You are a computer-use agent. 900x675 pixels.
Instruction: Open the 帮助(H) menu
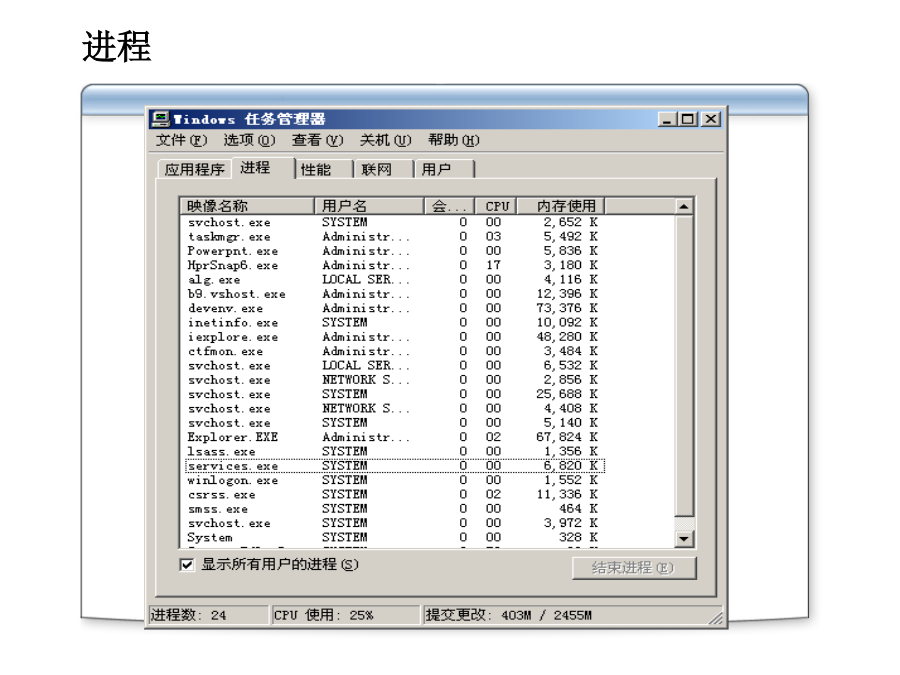(x=453, y=140)
